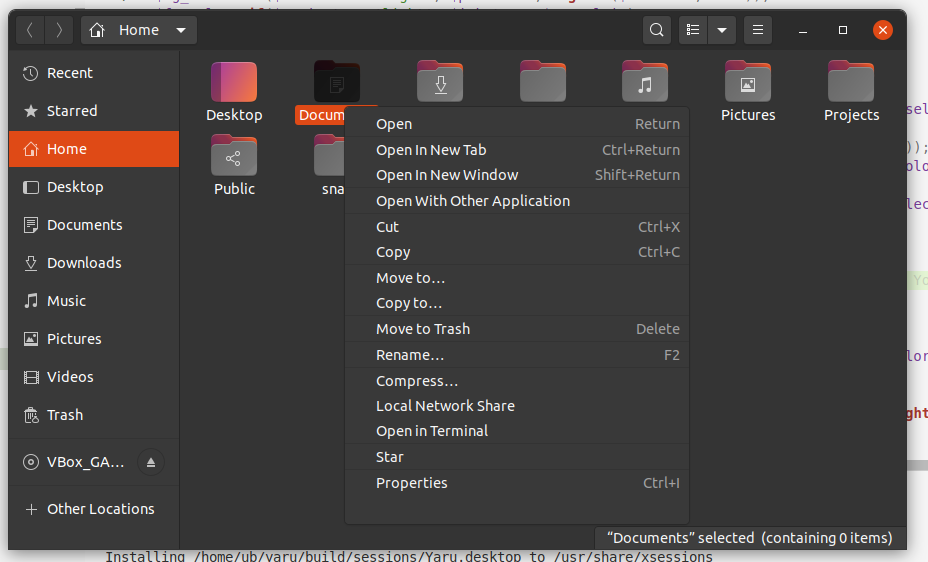Viewport: 928px width, 562px height.
Task: Open Pictures in the sidebar
Action: point(94,339)
